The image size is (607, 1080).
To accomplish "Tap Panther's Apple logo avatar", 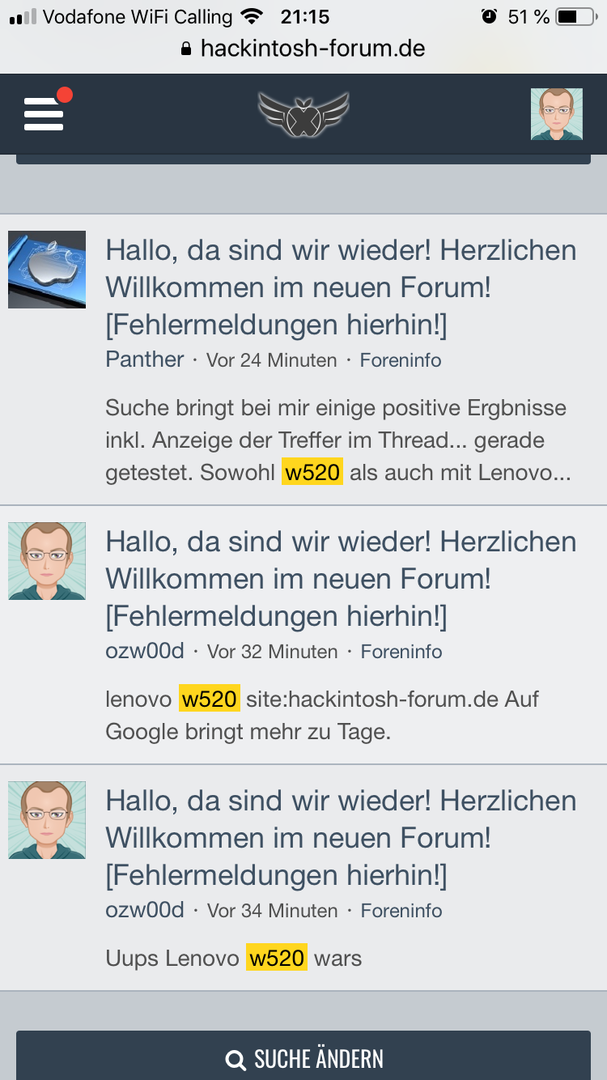I will pyautogui.click(x=47, y=269).
